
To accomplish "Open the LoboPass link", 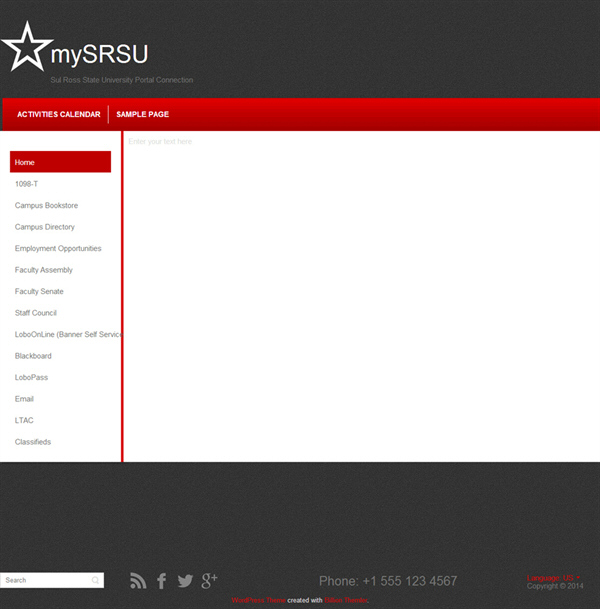I will pyautogui.click(x=31, y=378).
